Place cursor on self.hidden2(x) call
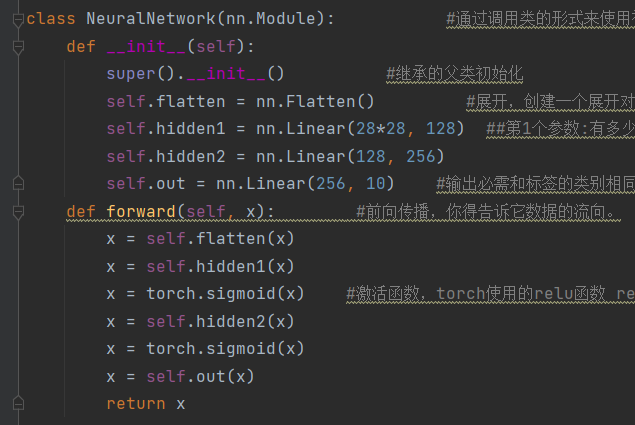This screenshot has width=635, height=425. tap(220, 322)
